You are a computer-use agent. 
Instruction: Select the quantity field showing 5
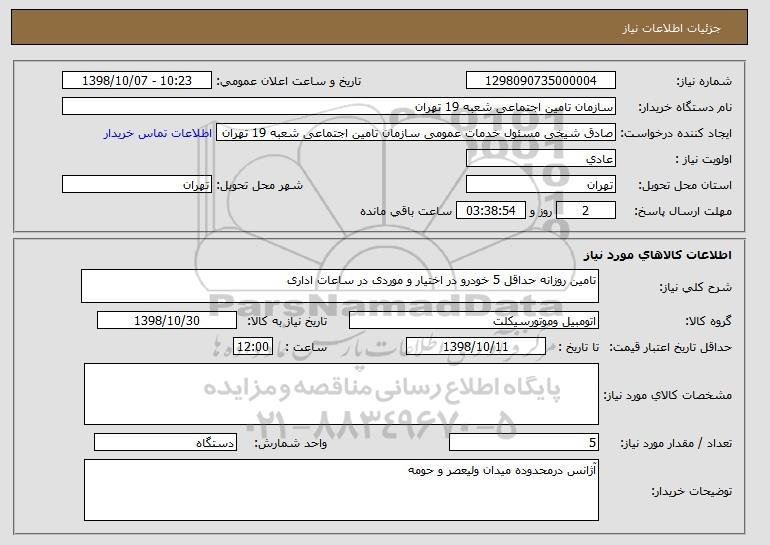point(524,442)
